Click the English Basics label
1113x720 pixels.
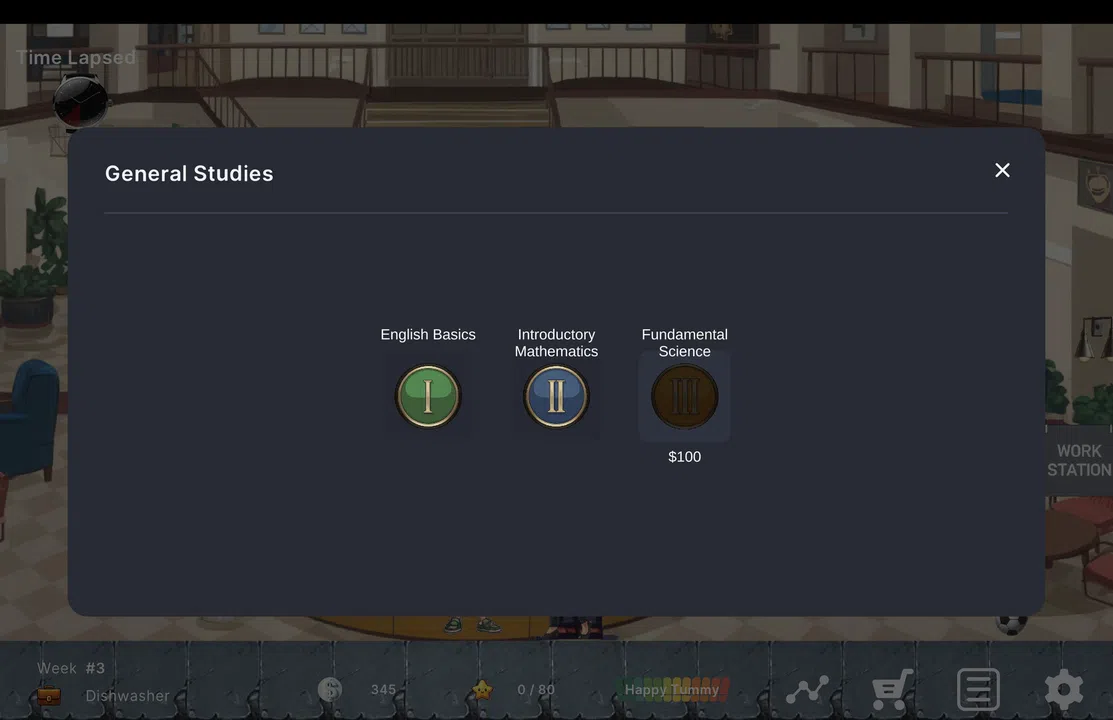(428, 334)
